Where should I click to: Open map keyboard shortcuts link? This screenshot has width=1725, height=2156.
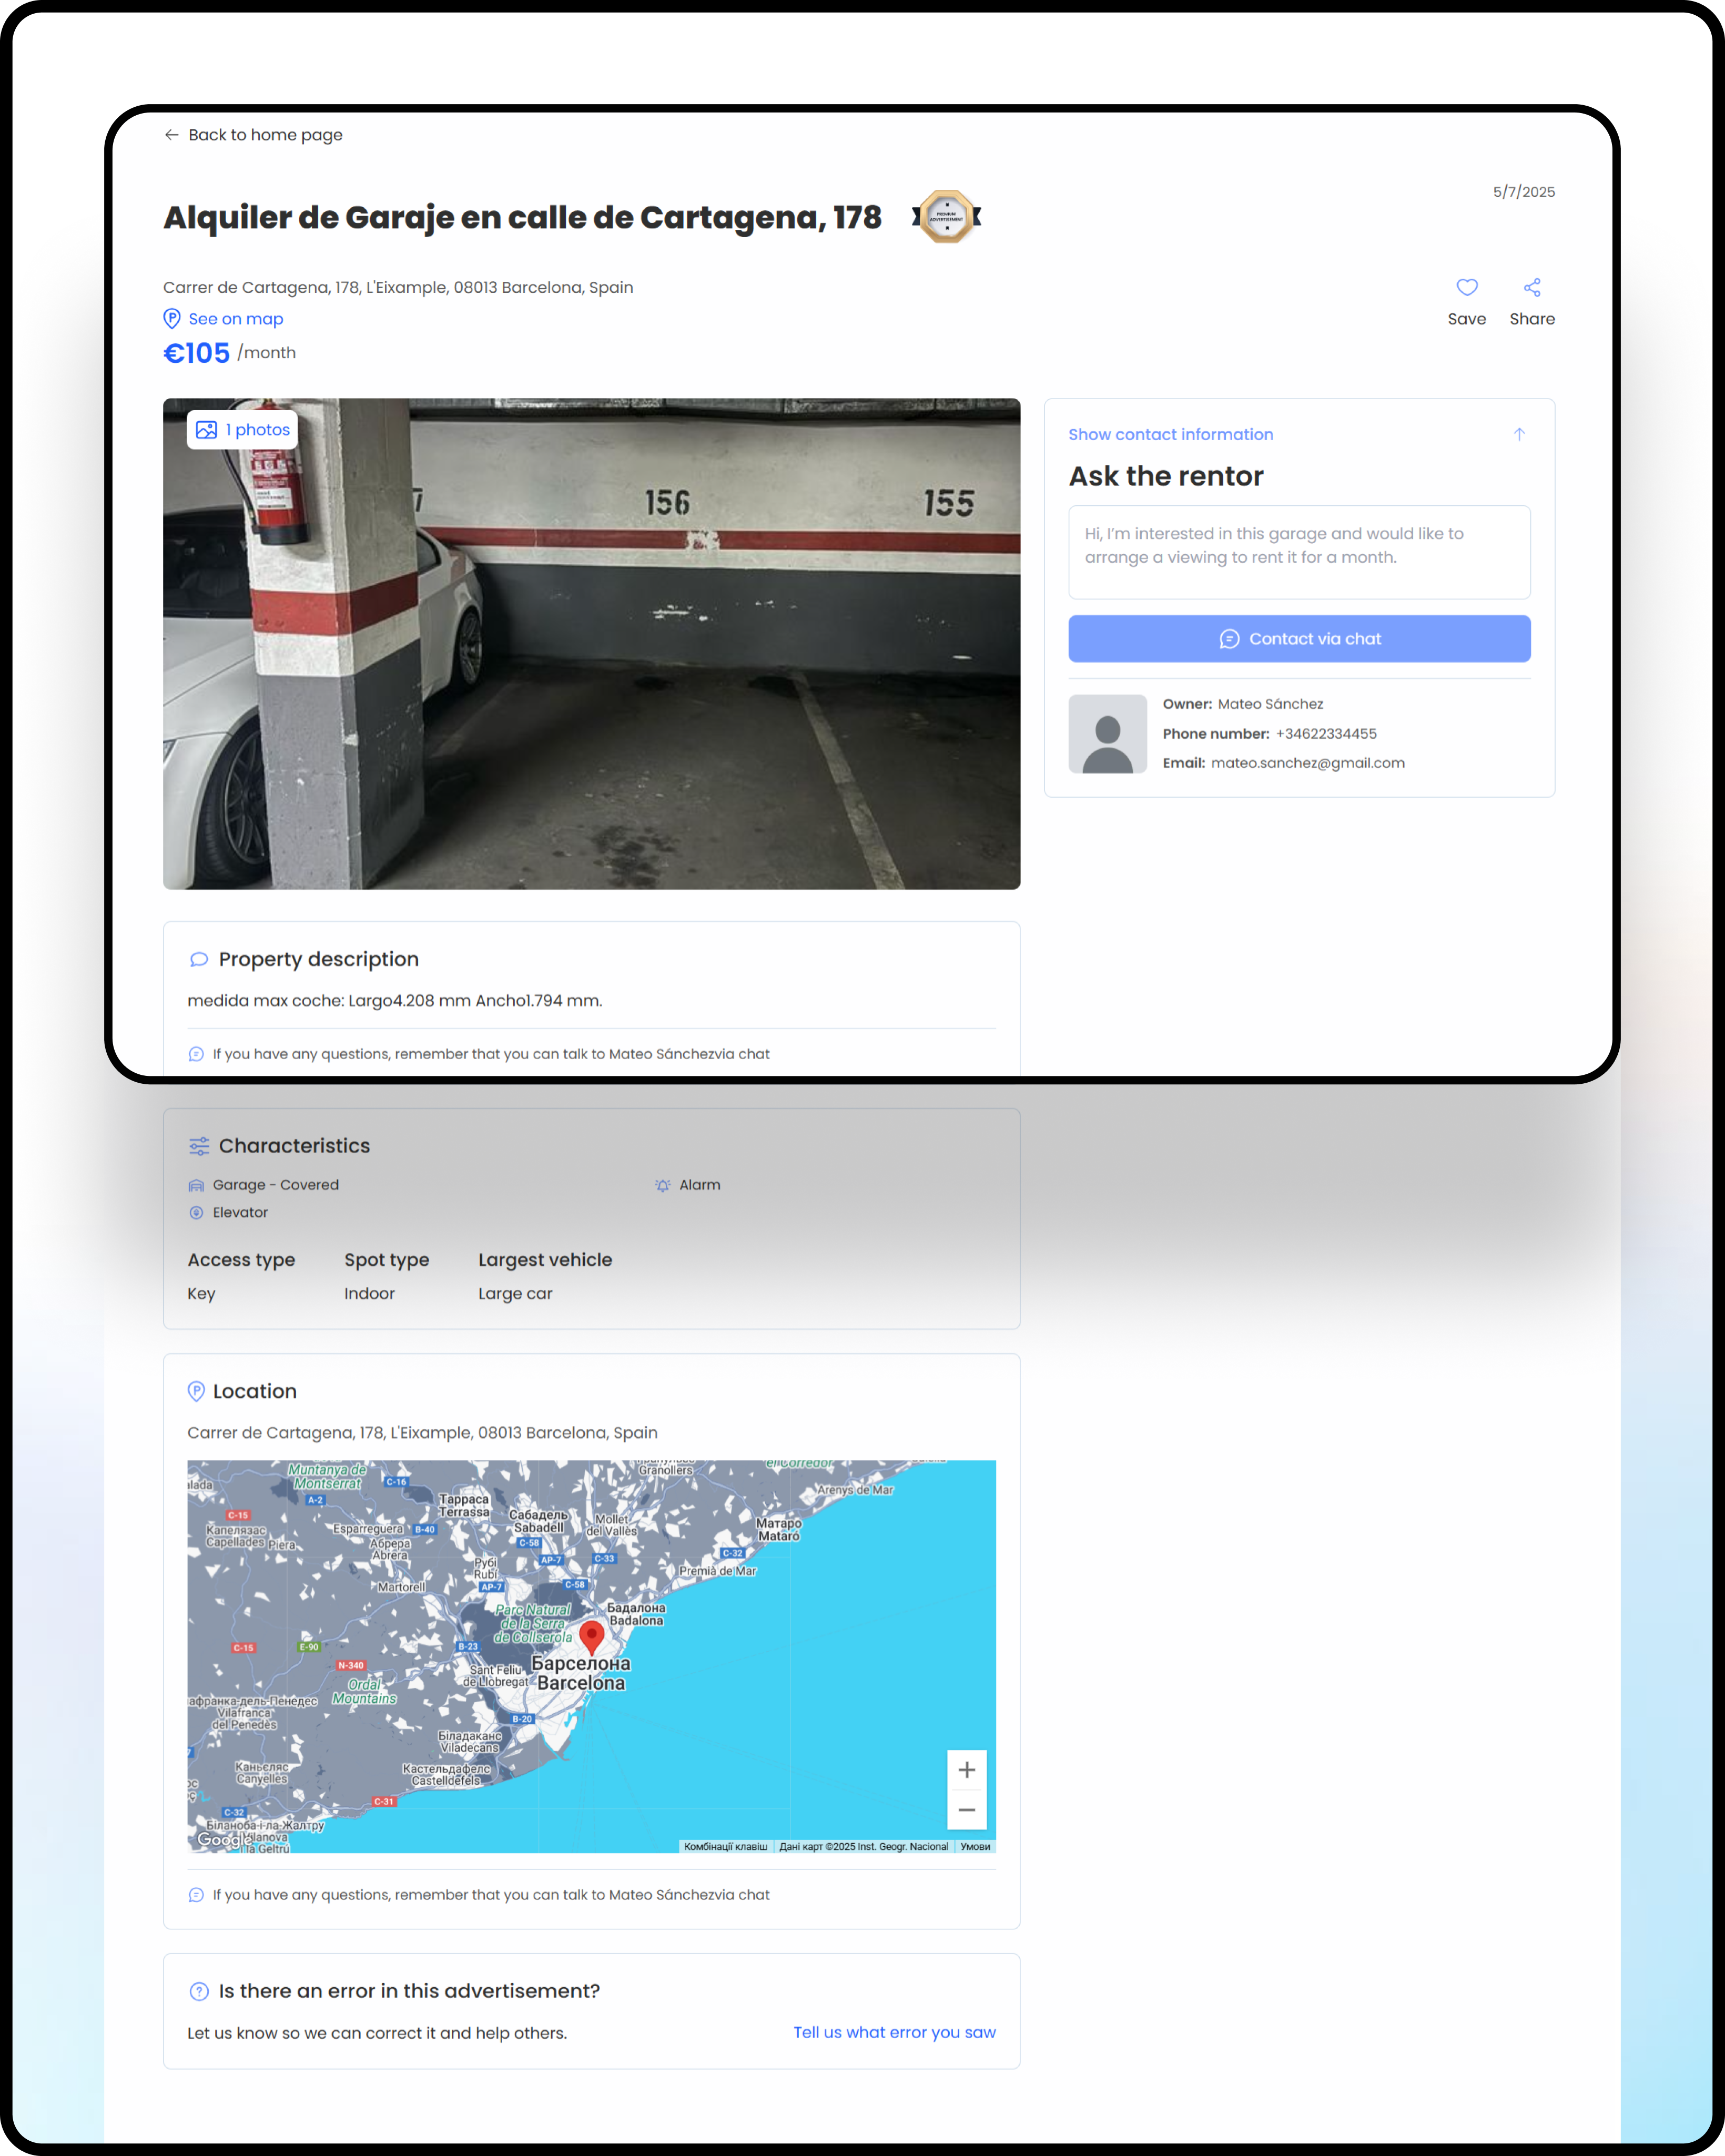(x=725, y=1847)
